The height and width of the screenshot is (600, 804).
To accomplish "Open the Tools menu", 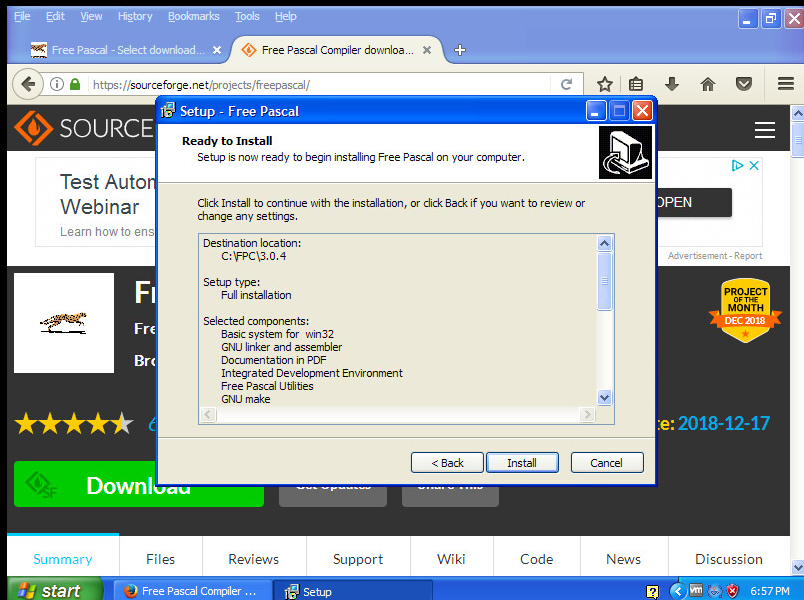I will click(x=247, y=16).
